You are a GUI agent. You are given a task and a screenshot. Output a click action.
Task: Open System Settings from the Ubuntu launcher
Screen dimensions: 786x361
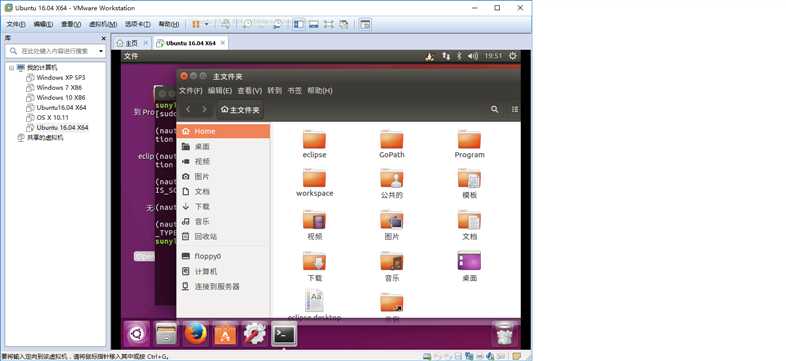255,334
